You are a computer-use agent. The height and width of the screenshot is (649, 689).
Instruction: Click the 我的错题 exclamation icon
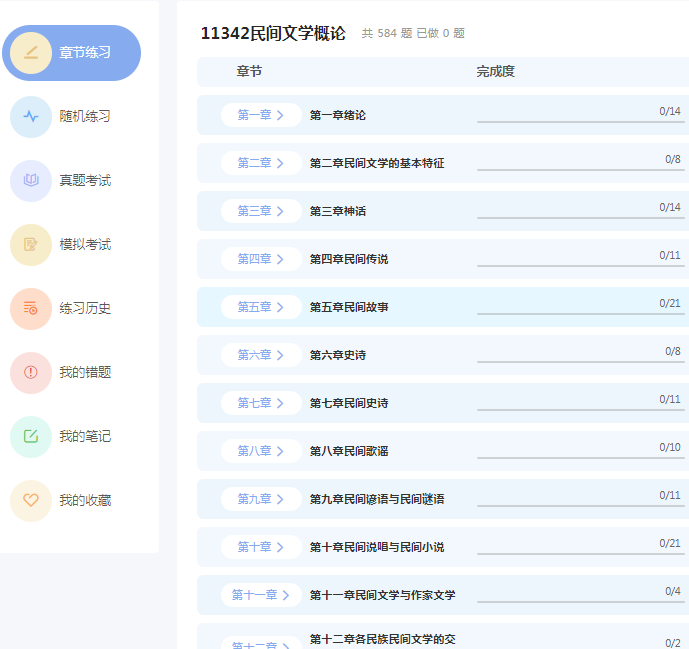pyautogui.click(x=31, y=373)
